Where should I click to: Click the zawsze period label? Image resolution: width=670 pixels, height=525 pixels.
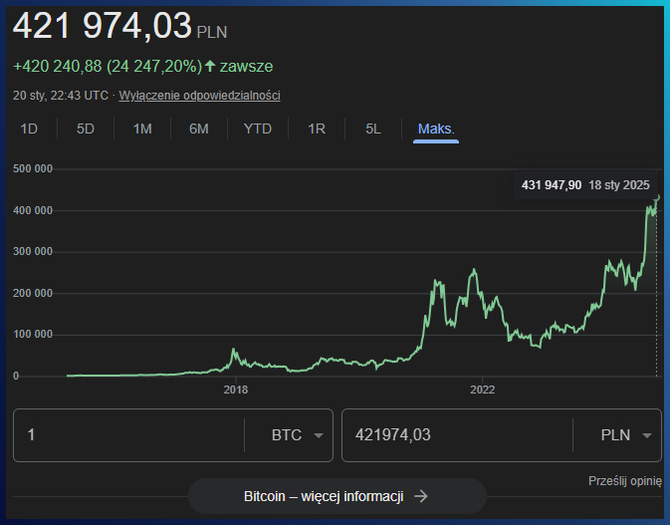246,66
